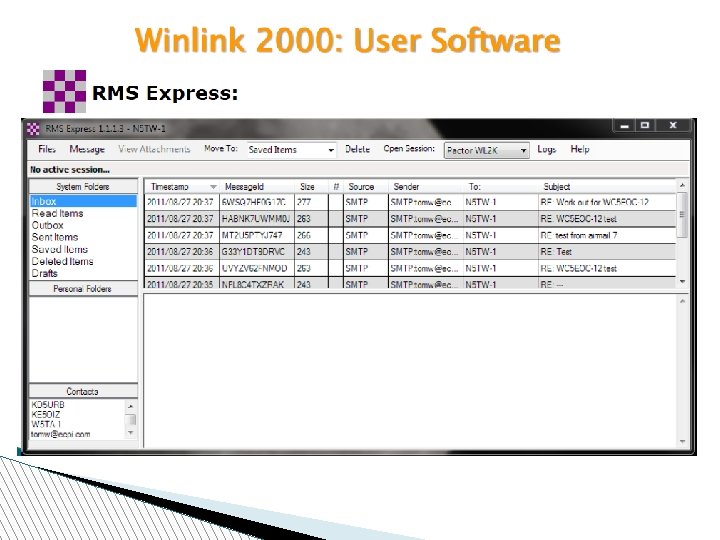Click the Timestamp column sort arrow
720x540 pixels.
pyautogui.click(x=213, y=187)
